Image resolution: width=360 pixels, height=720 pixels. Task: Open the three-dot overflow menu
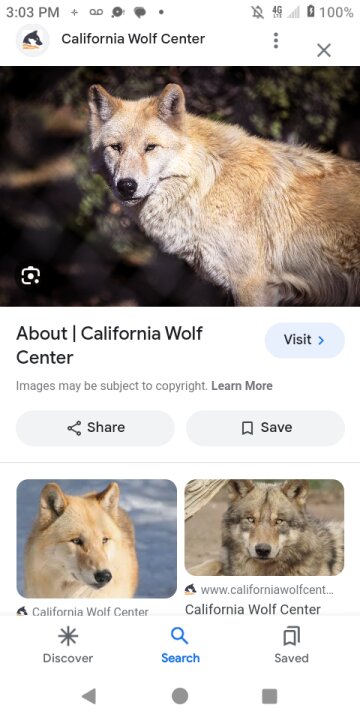[276, 40]
